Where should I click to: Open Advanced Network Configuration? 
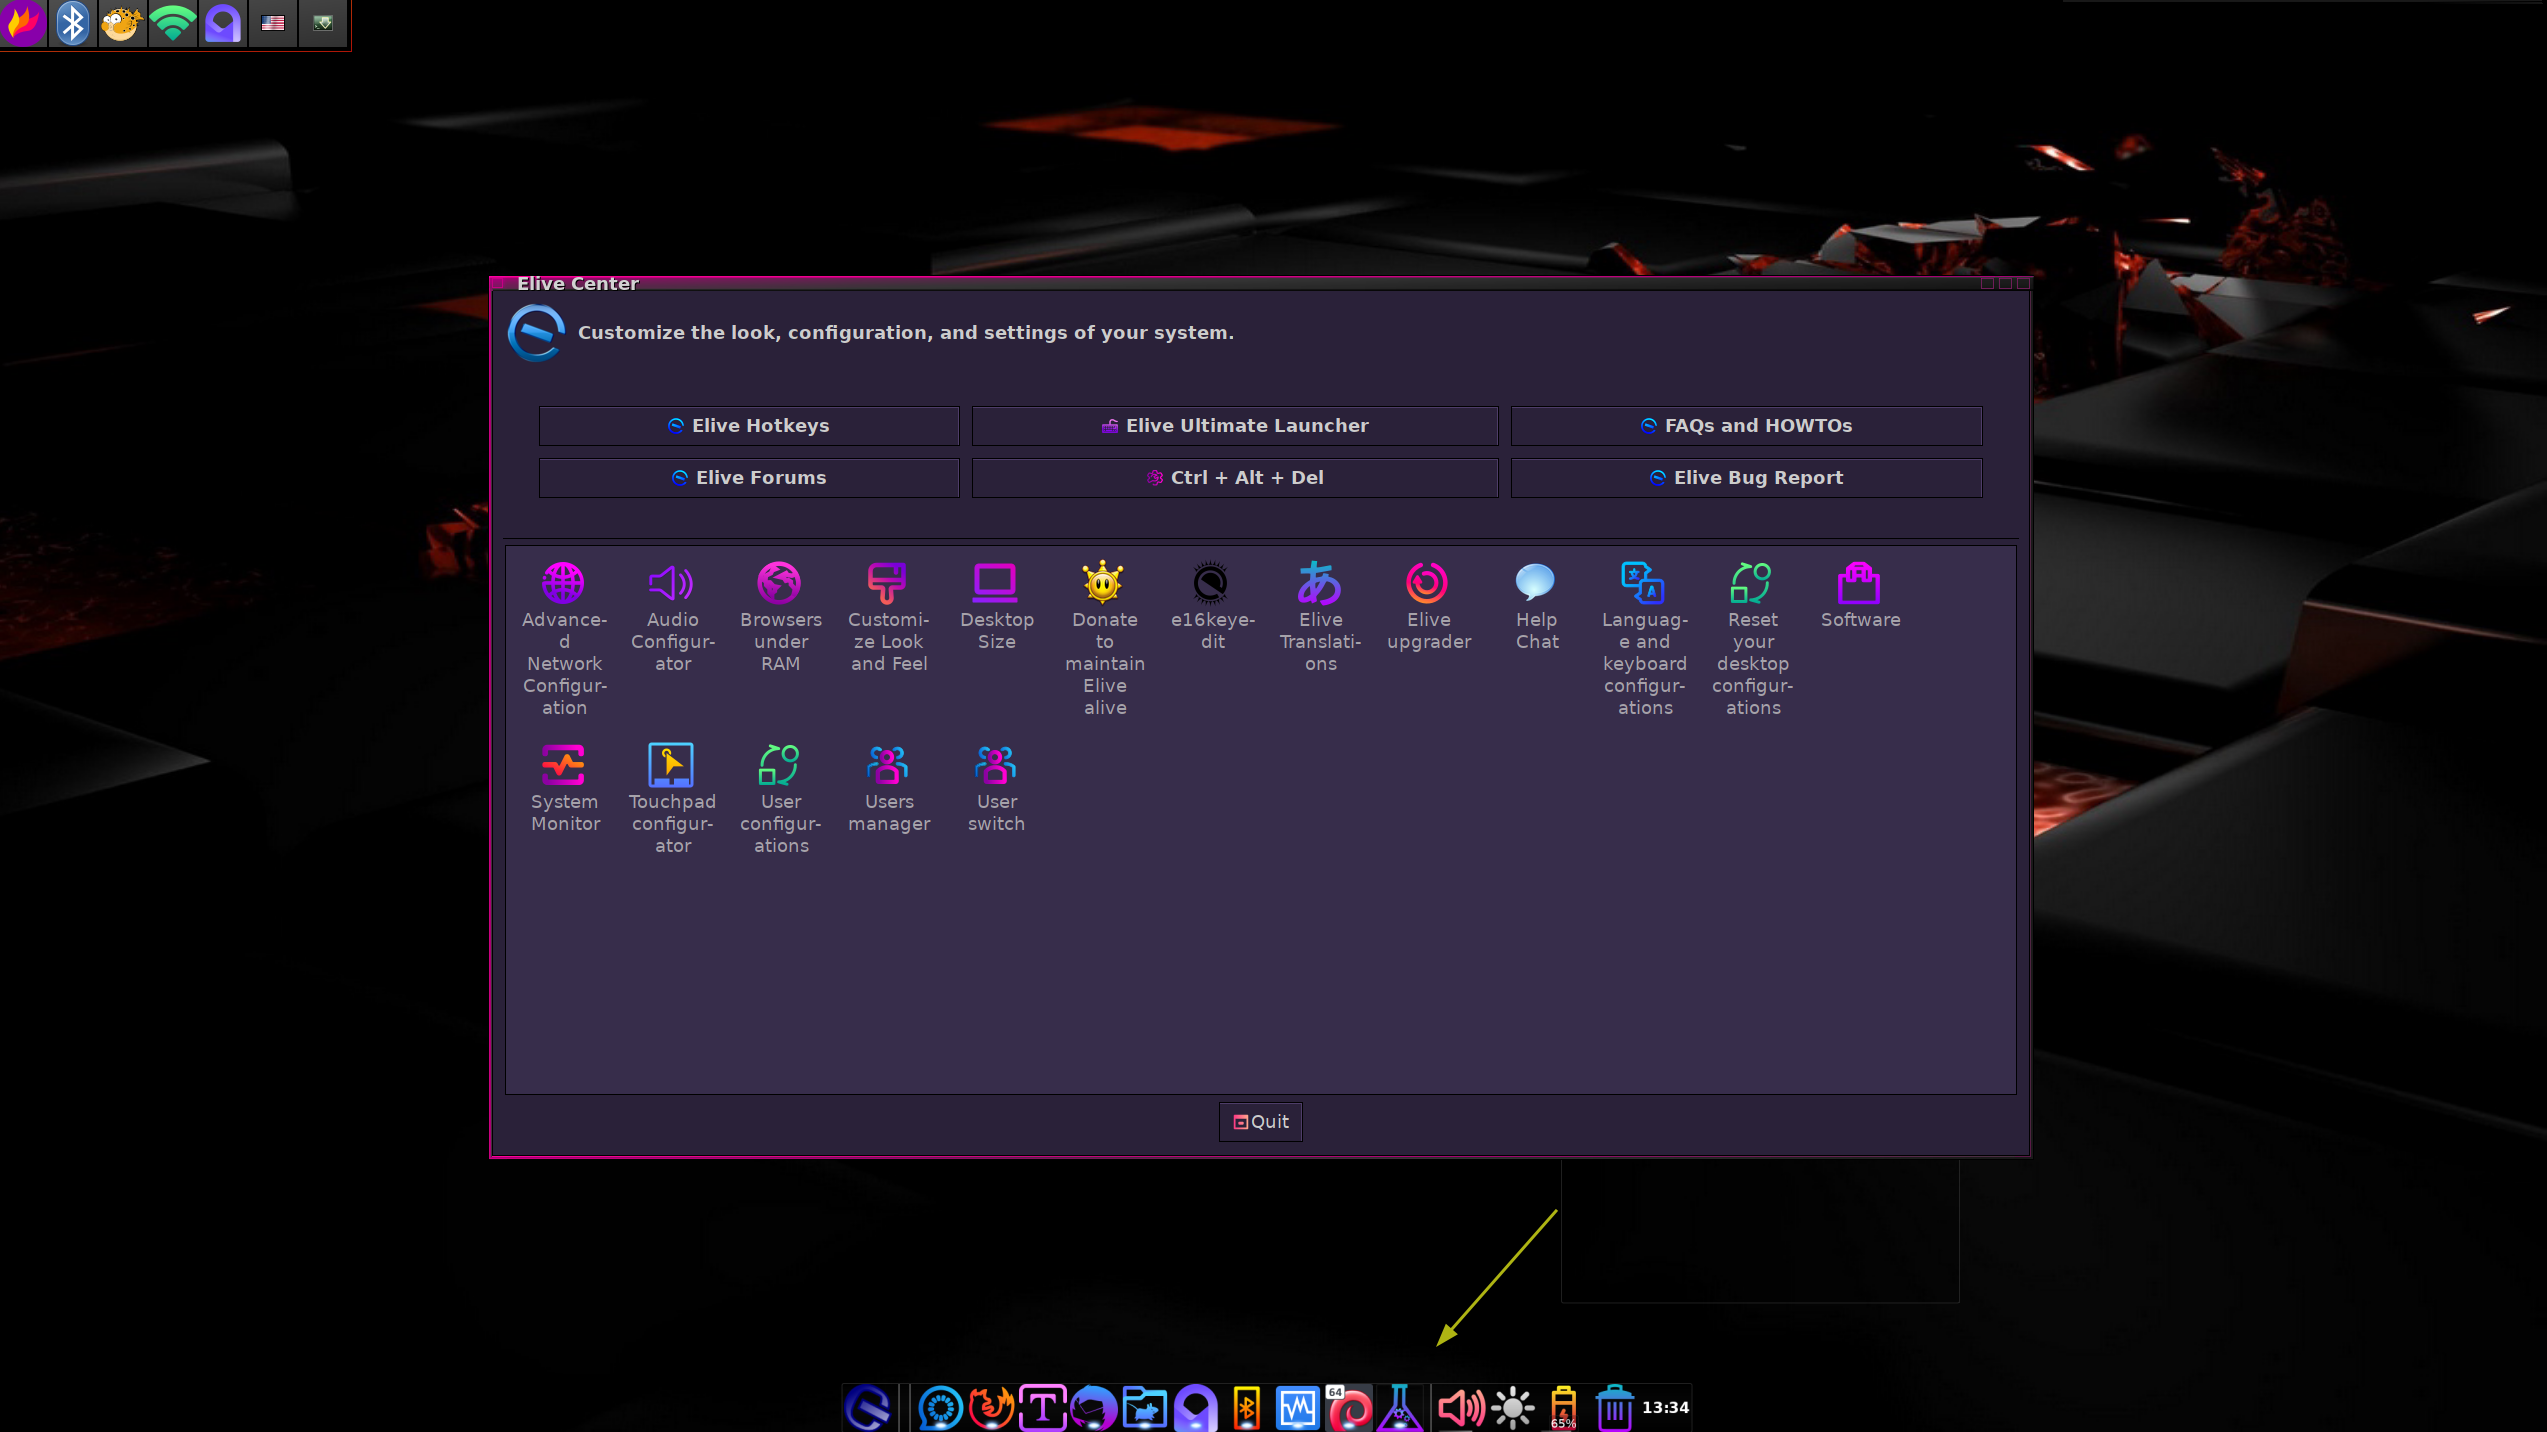click(564, 638)
